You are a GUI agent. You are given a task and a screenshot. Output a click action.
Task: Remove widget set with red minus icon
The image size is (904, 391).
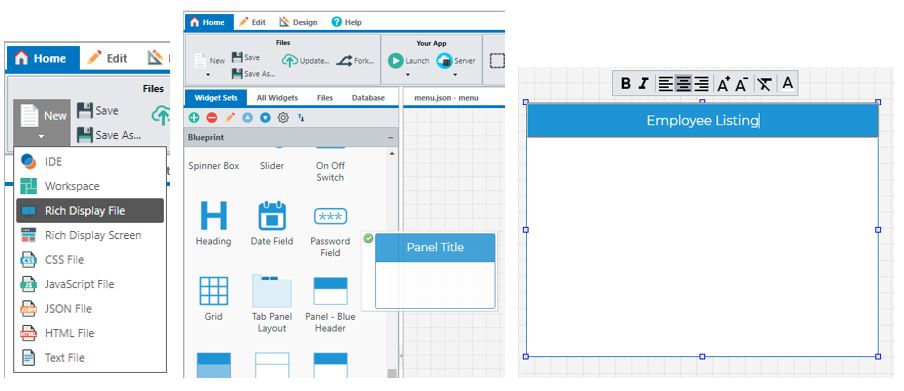pos(212,118)
